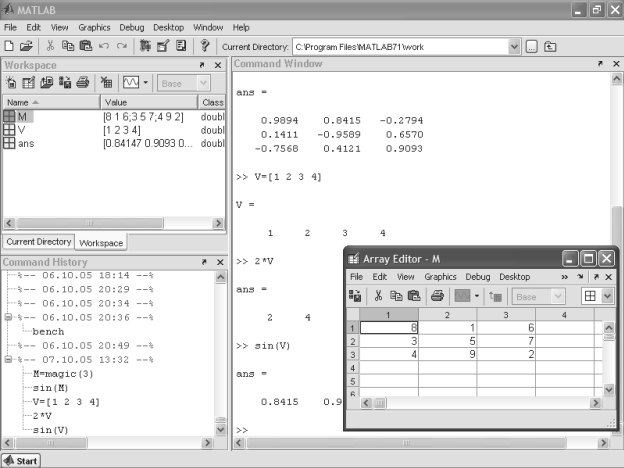Open the Profiler toolbar icon
This screenshot has width=624, height=468.
click(x=181, y=46)
